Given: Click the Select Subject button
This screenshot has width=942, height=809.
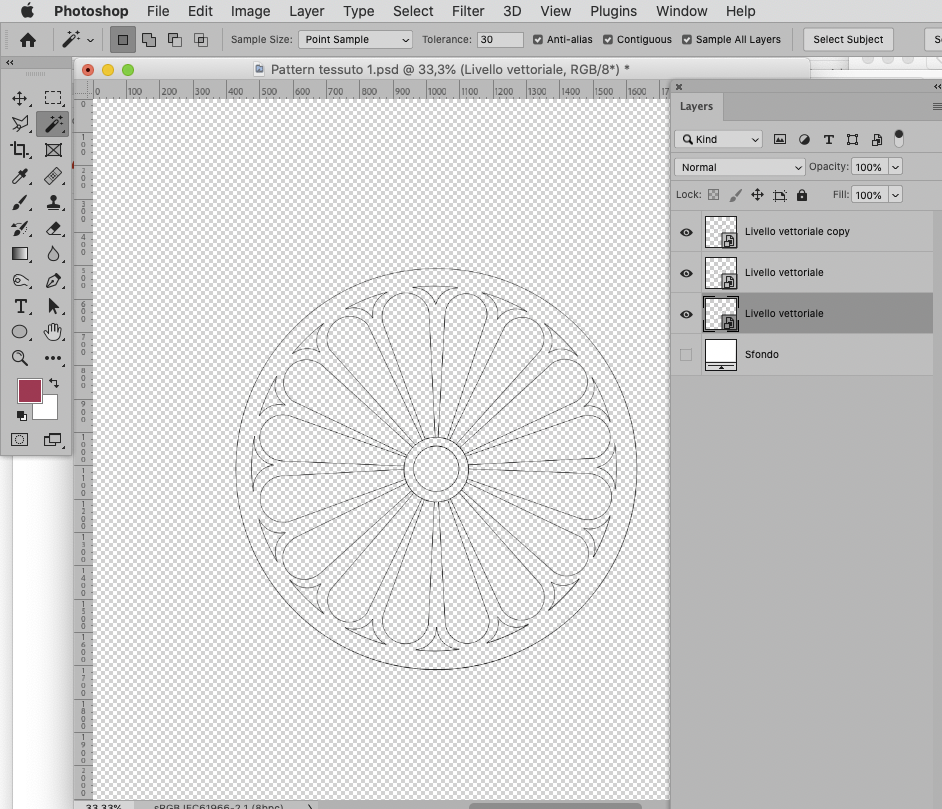Looking at the screenshot, I should click(x=847, y=40).
